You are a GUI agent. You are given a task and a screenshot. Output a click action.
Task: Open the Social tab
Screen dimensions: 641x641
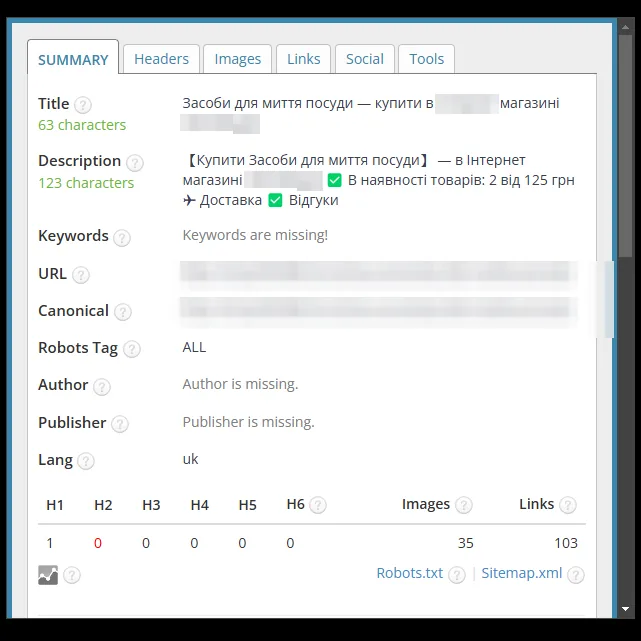pos(365,59)
